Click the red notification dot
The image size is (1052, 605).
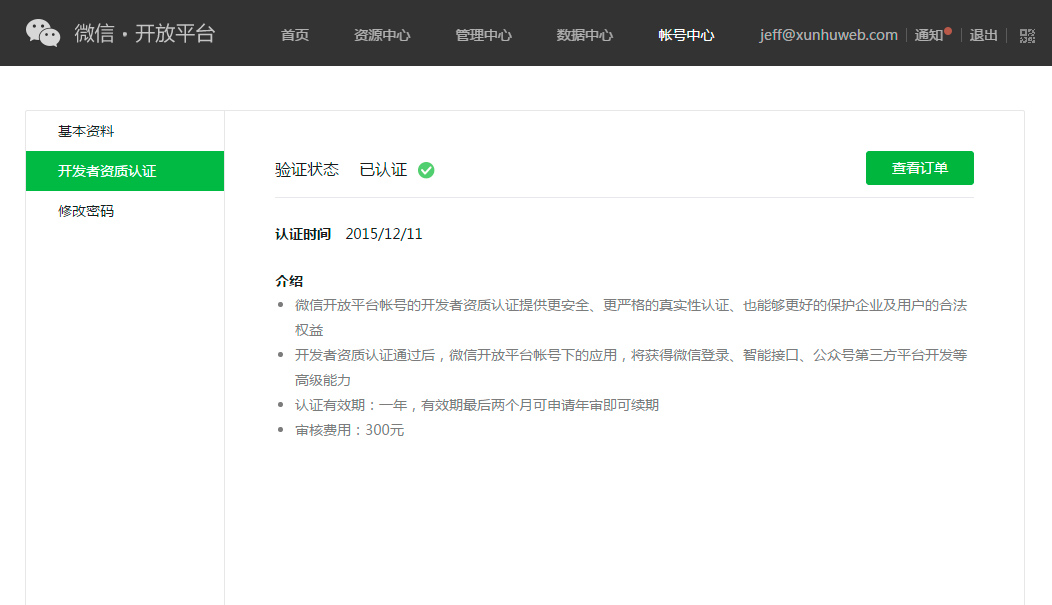(948, 31)
